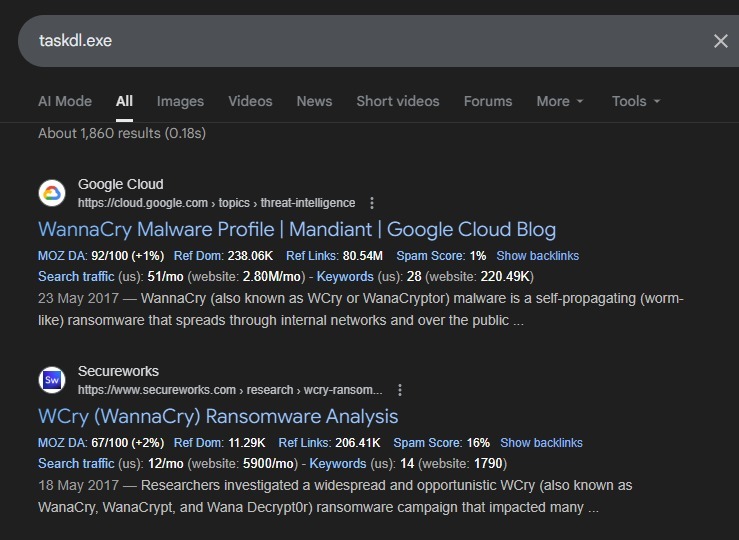Select the Forums tab

(488, 101)
